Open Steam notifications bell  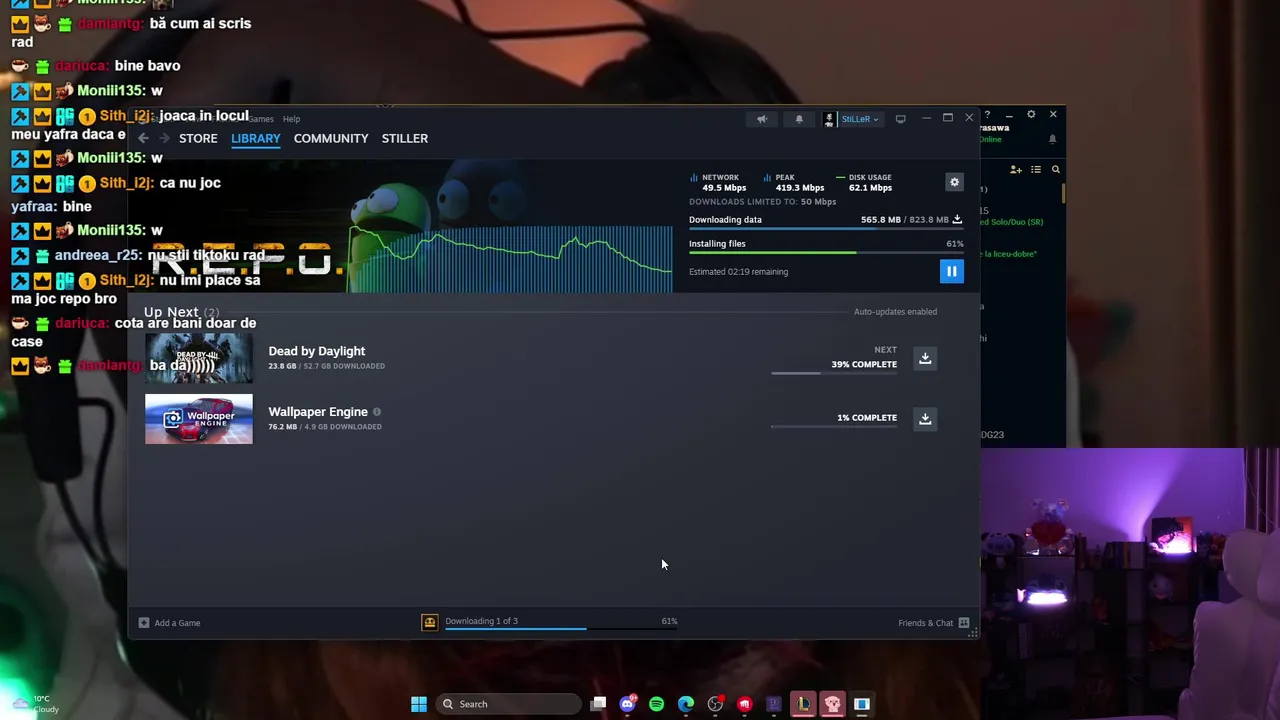click(799, 119)
